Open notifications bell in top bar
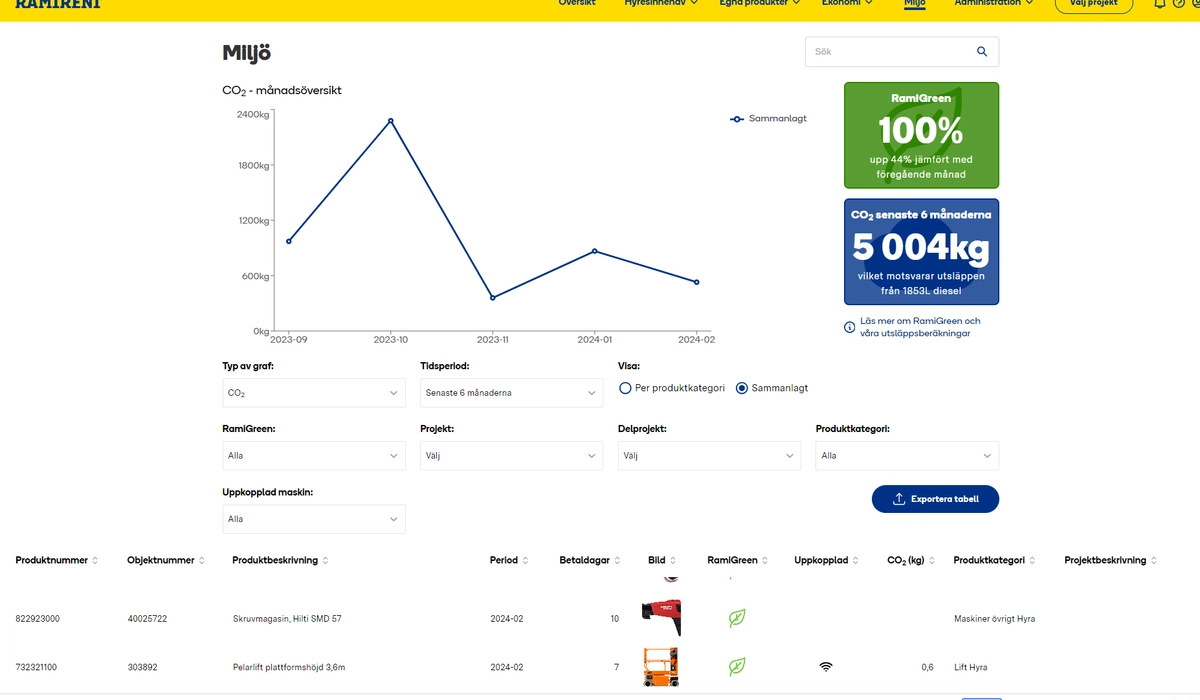 pos(1160,3)
